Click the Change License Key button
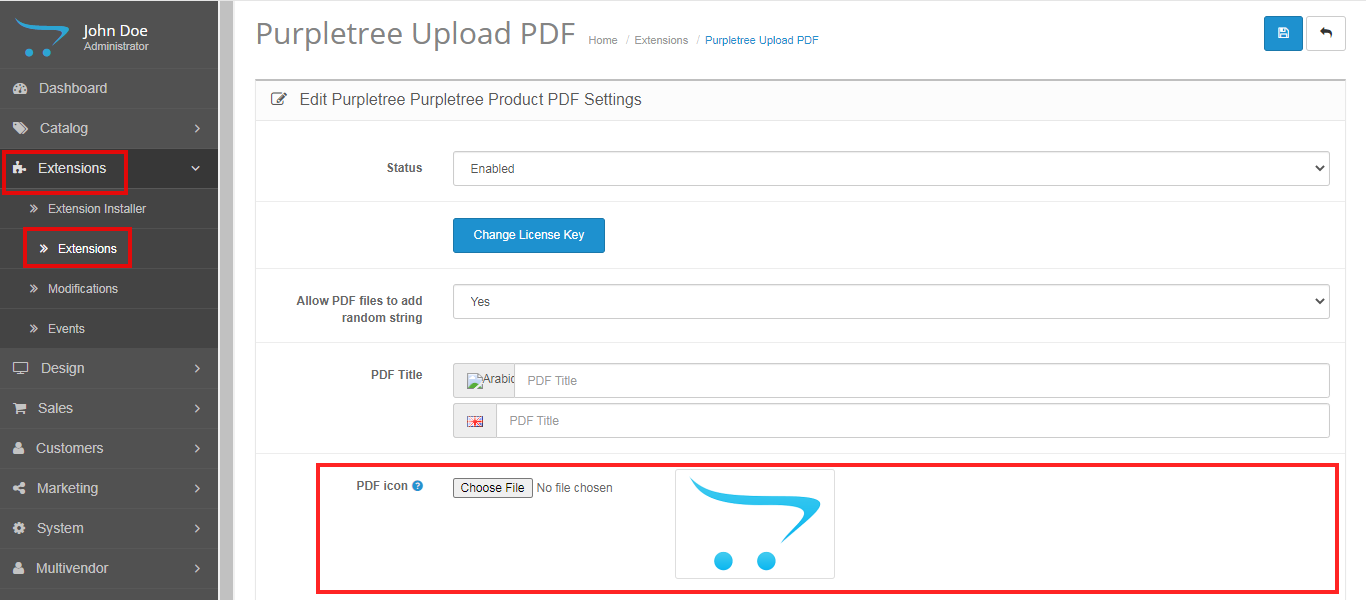The height and width of the screenshot is (600, 1366). pyautogui.click(x=529, y=235)
